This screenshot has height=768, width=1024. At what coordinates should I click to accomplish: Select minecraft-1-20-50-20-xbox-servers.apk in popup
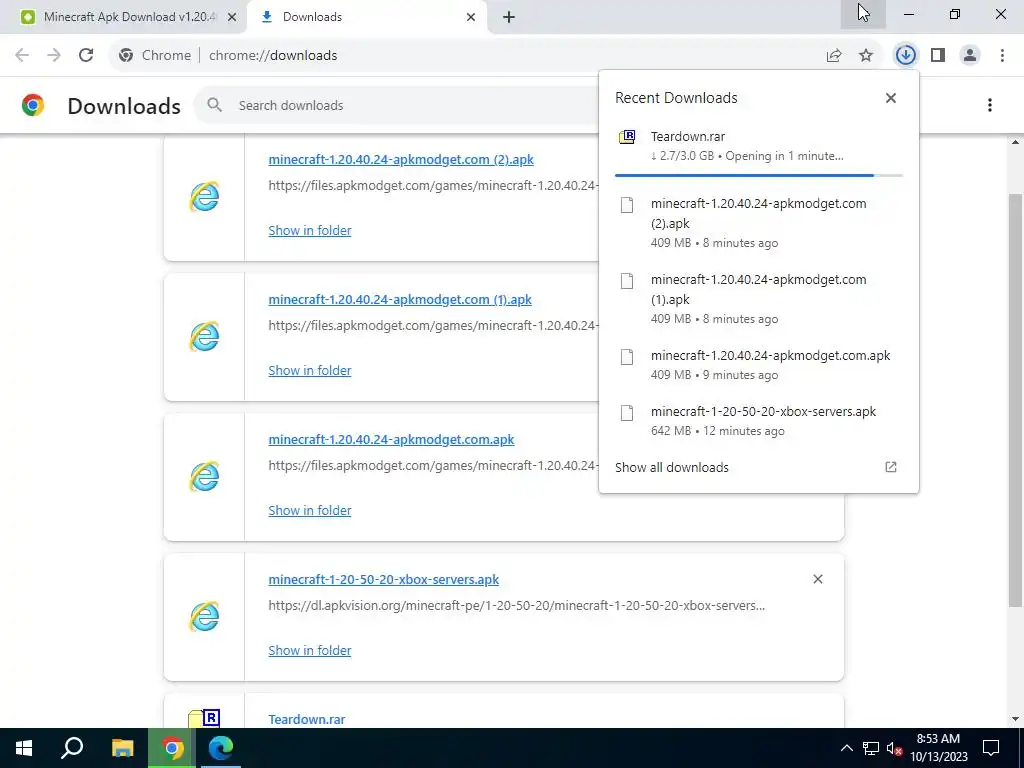point(758,421)
